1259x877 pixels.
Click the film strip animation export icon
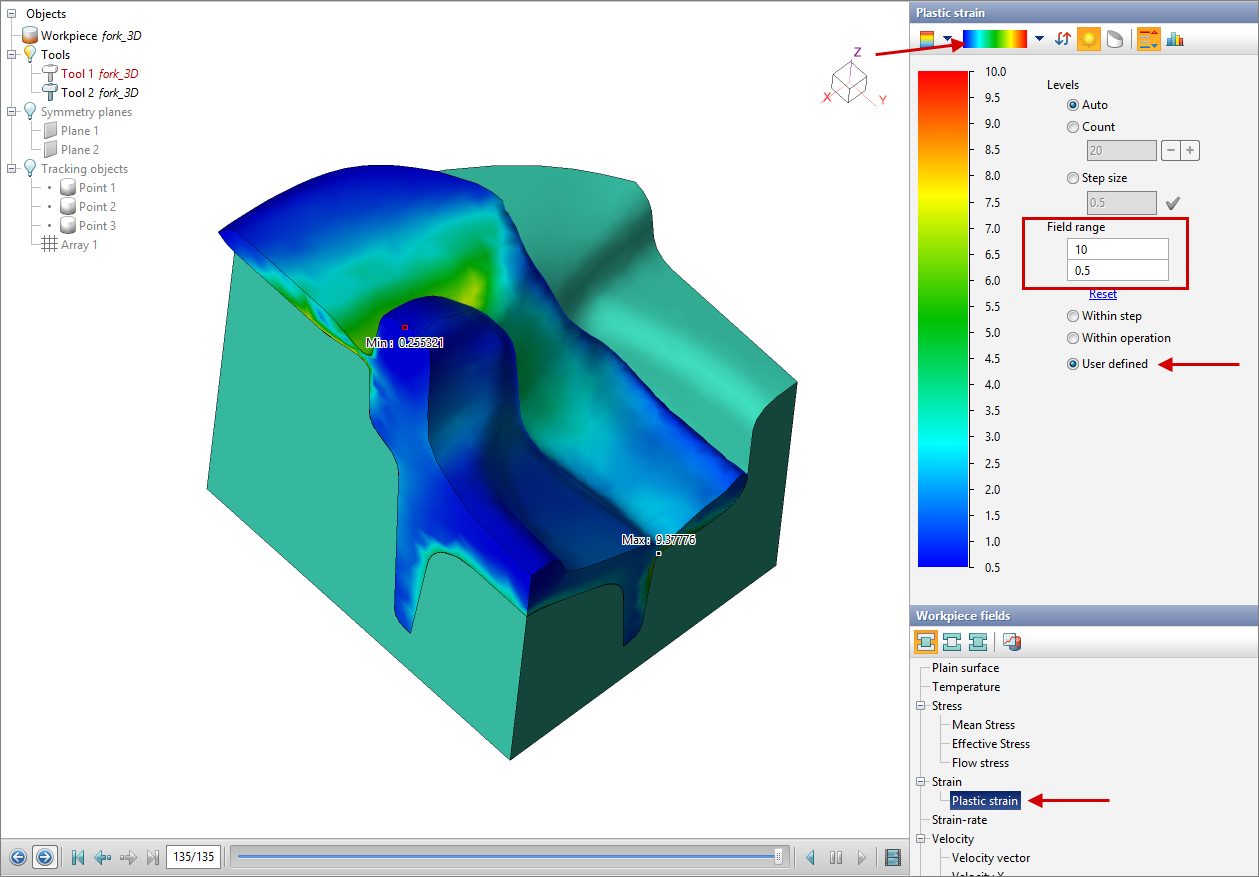point(893,857)
